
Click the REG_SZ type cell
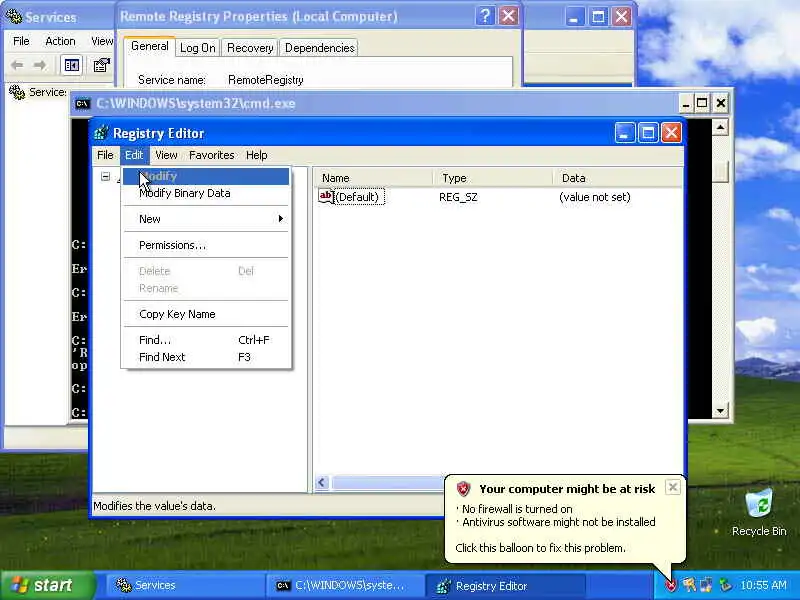pos(458,197)
